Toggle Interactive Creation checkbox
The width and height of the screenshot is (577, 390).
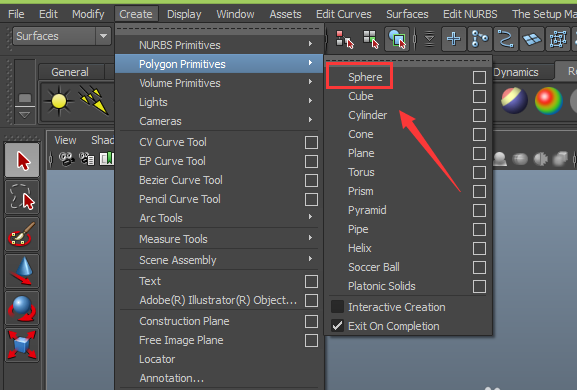(x=337, y=306)
